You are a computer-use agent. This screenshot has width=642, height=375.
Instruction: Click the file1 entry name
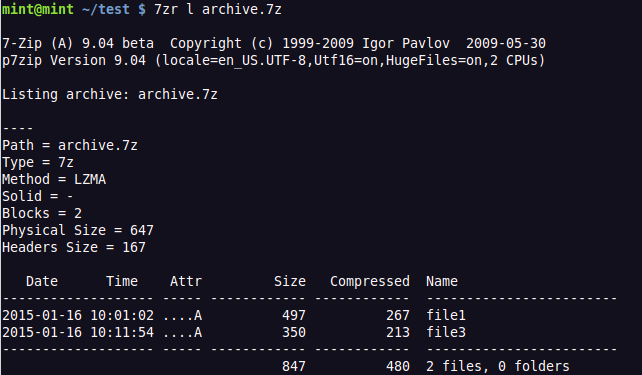[x=446, y=315]
